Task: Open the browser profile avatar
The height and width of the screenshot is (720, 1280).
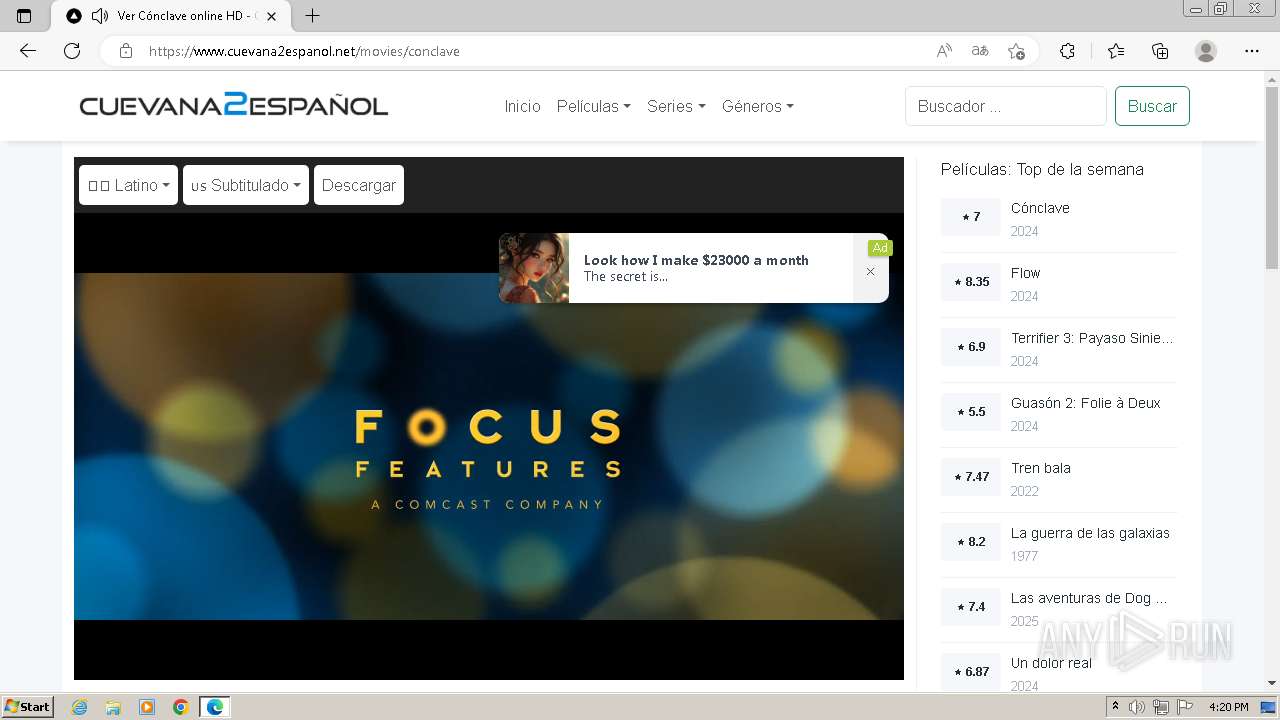Action: [x=1206, y=51]
